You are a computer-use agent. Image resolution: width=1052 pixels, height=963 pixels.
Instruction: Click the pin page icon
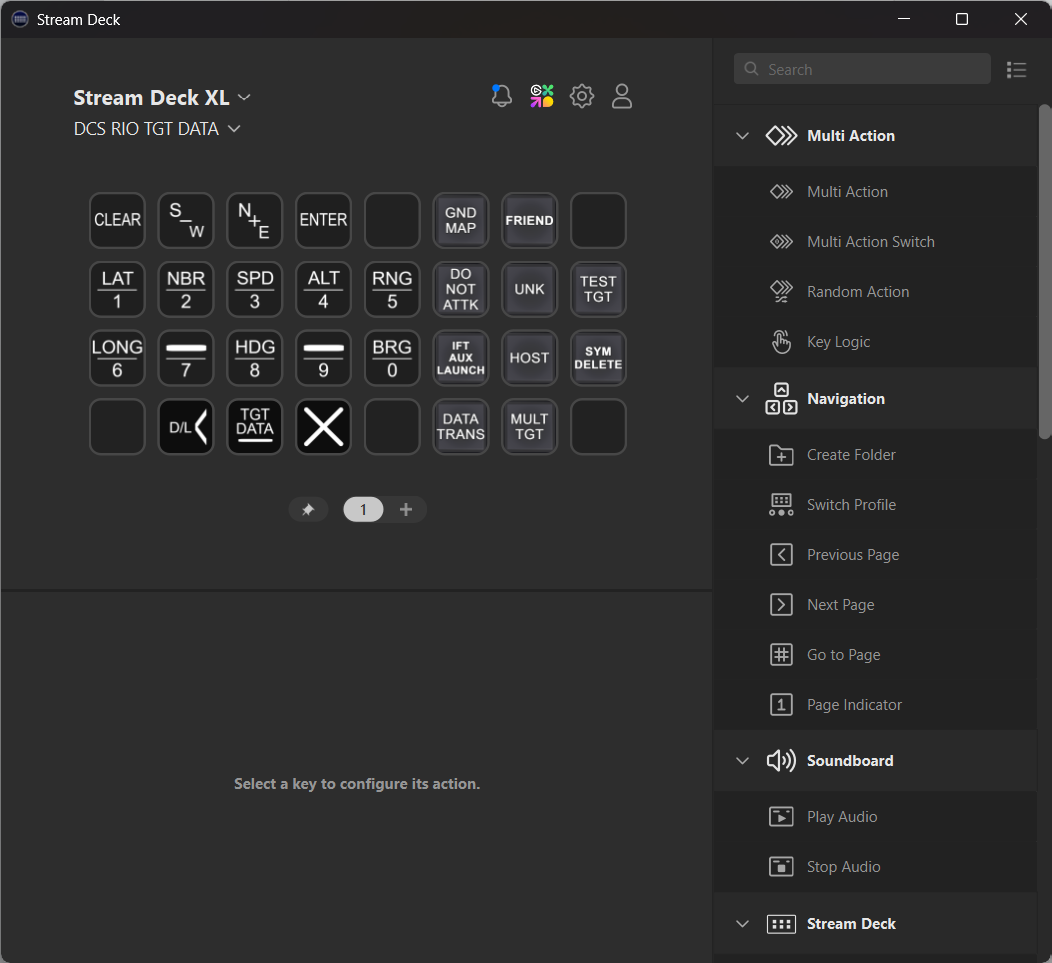click(308, 510)
